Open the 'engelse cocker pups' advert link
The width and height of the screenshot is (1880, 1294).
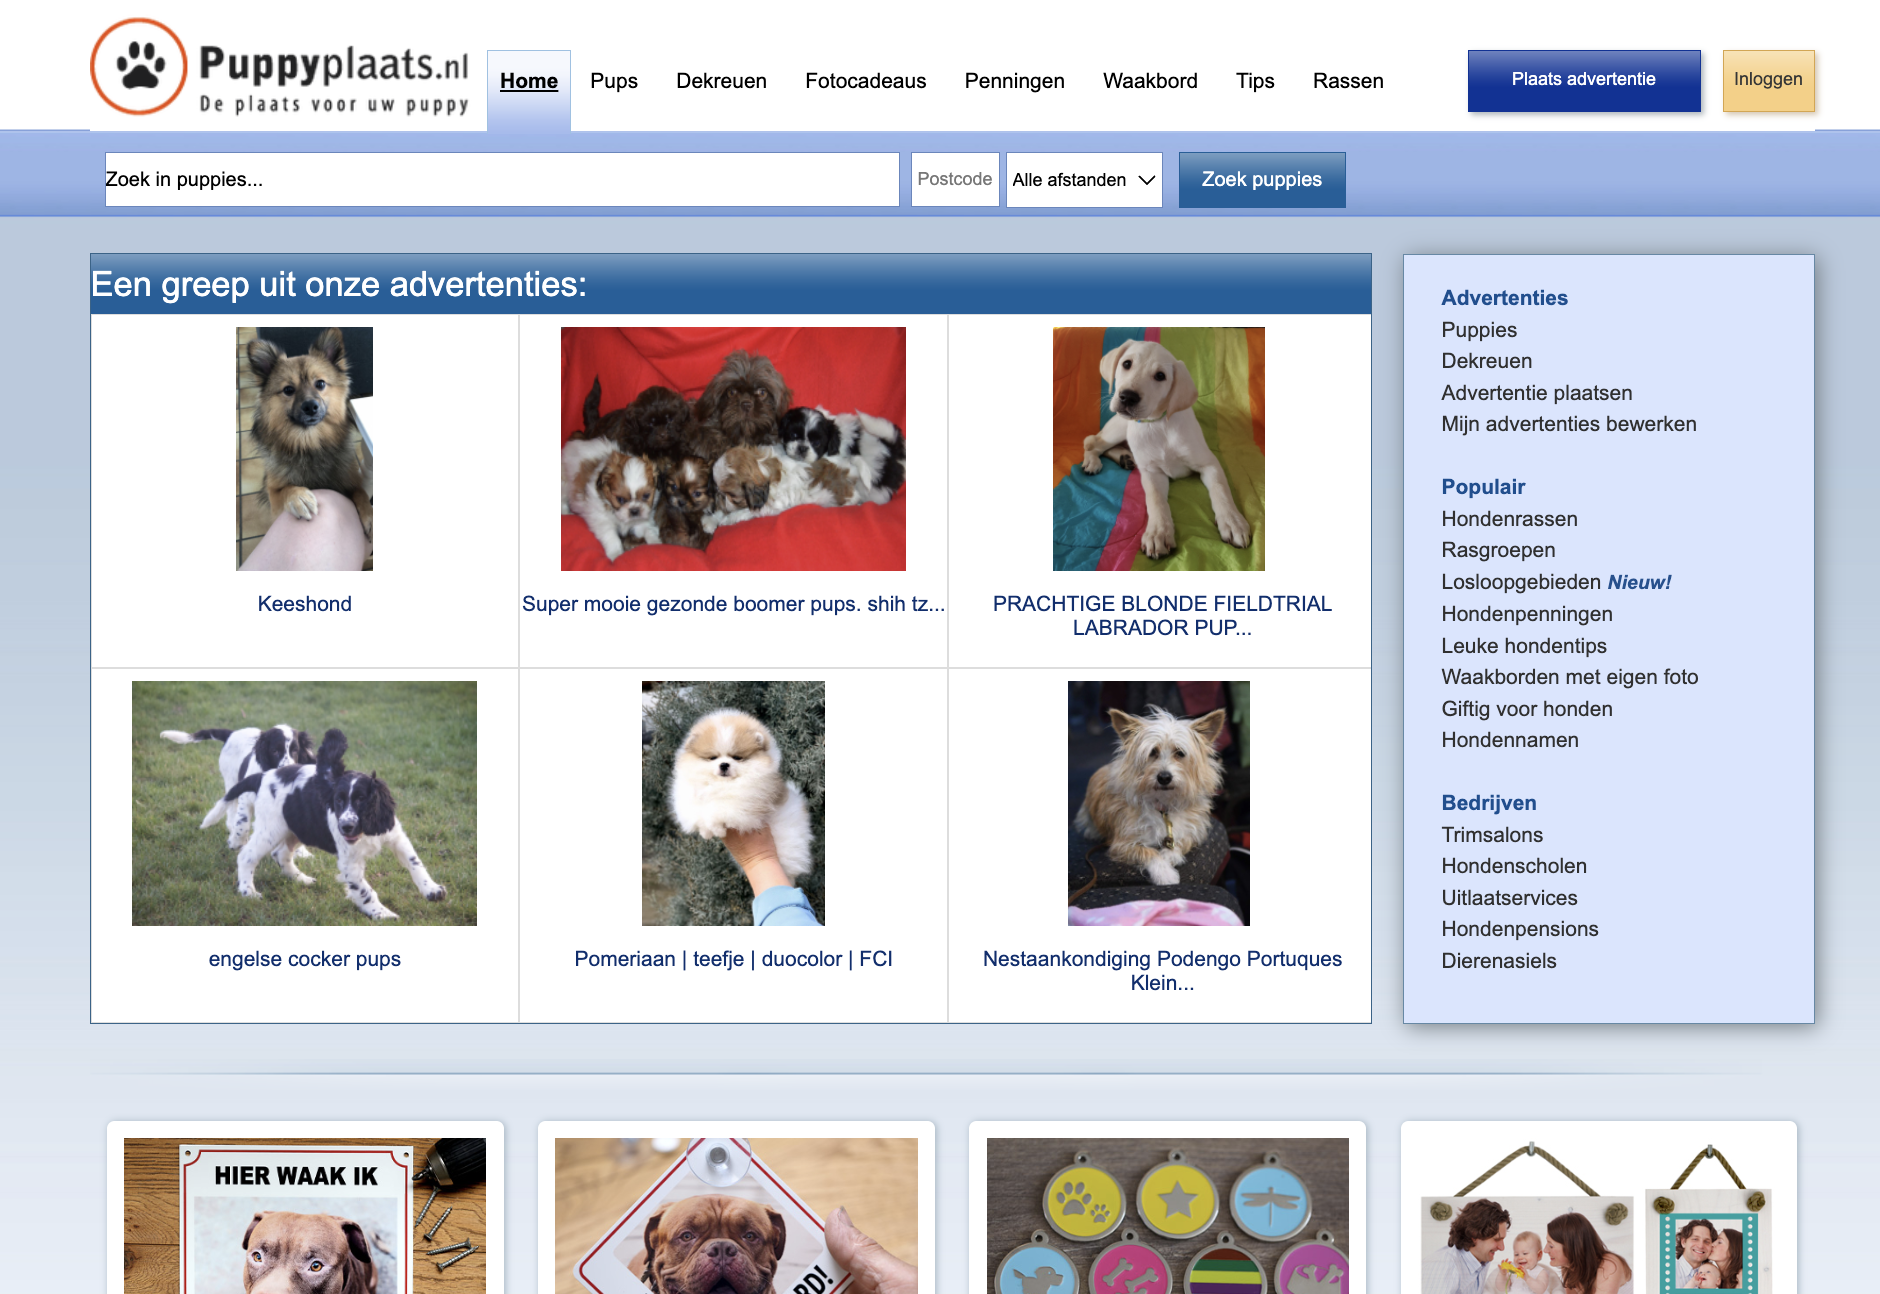coord(304,959)
